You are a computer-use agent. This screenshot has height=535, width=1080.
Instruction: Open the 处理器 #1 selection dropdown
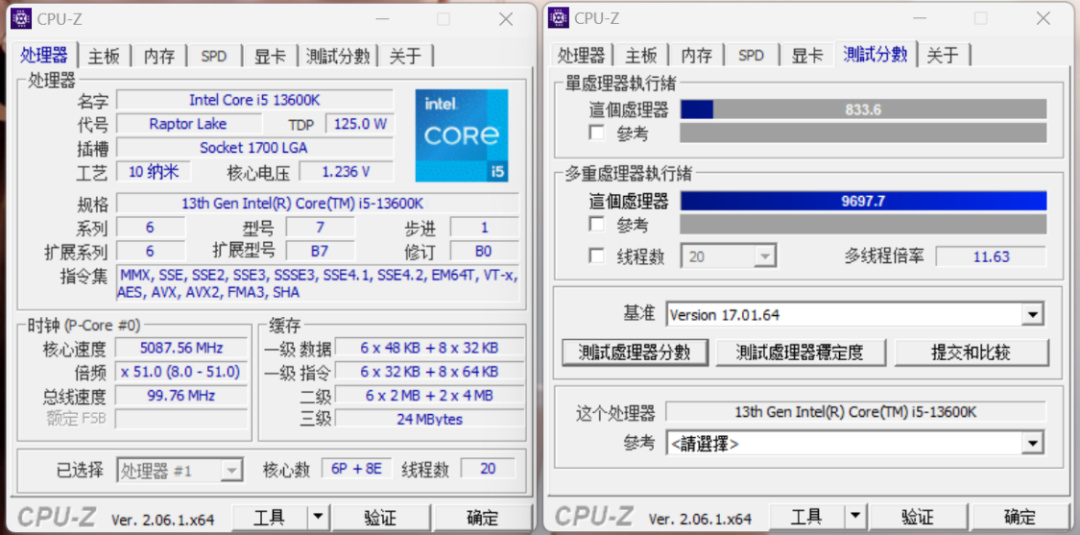pos(180,470)
